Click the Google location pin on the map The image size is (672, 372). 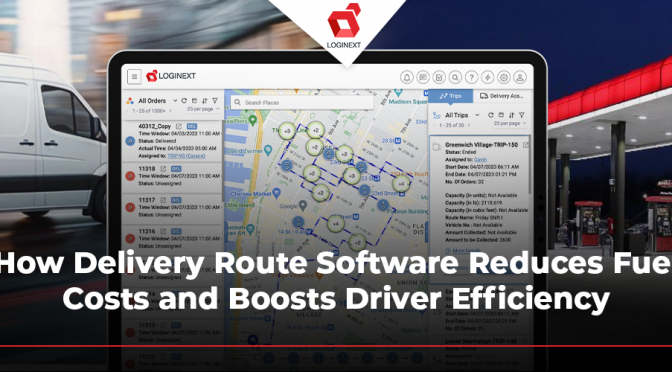click(x=303, y=205)
